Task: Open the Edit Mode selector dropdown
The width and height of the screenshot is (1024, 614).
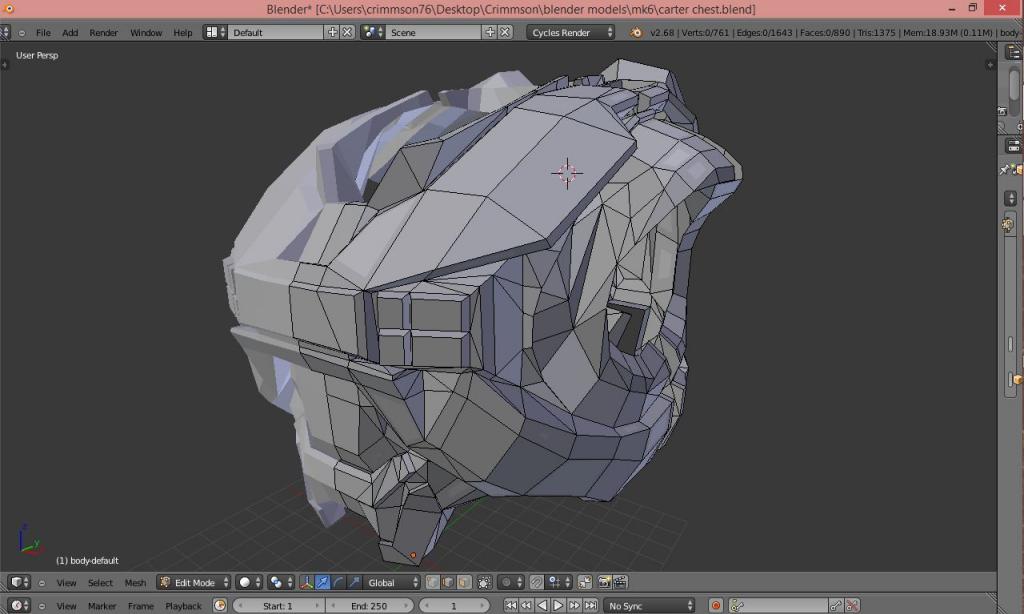Action: [194, 582]
